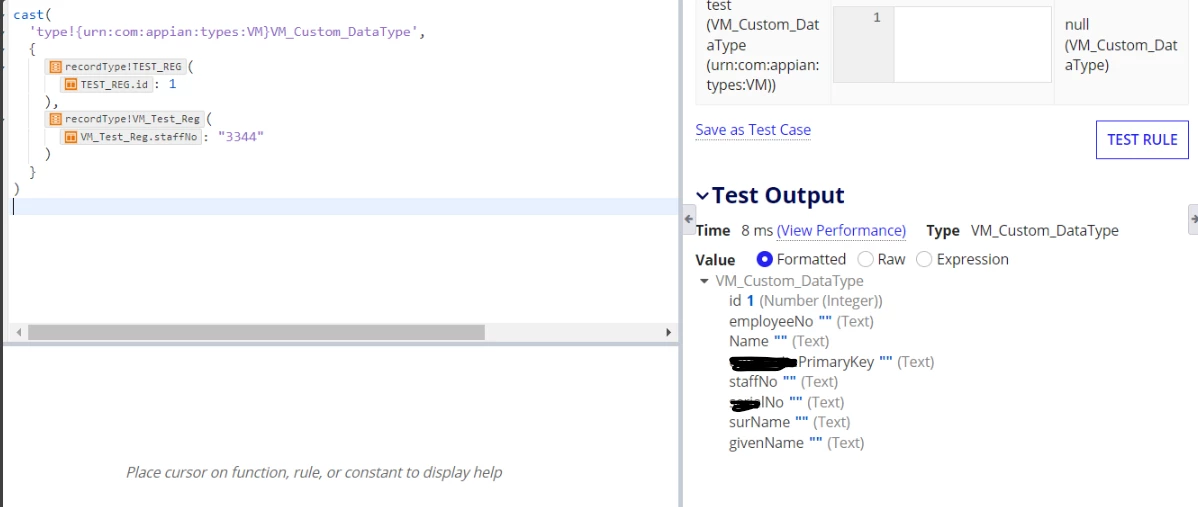Select the Expression value option
This screenshot has width=1198, height=507.
click(924, 260)
